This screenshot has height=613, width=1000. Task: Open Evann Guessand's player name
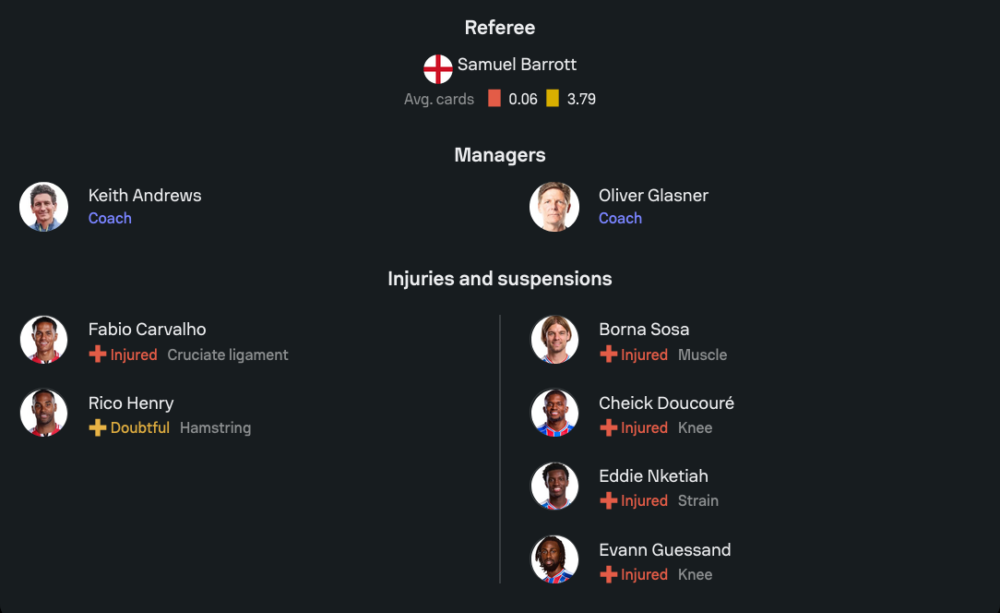click(x=665, y=549)
